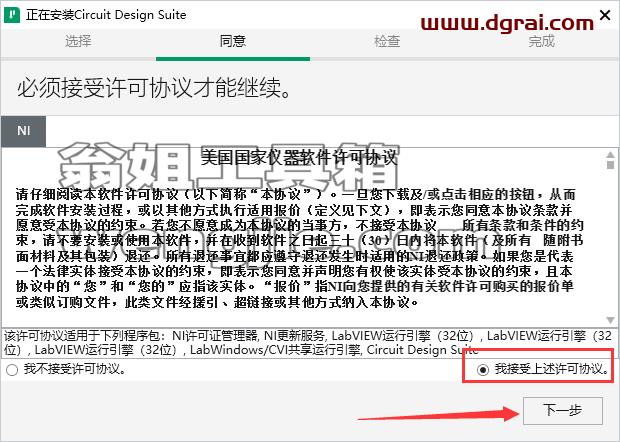Click the license scrollbar down arrow

pyautogui.click(x=610, y=320)
